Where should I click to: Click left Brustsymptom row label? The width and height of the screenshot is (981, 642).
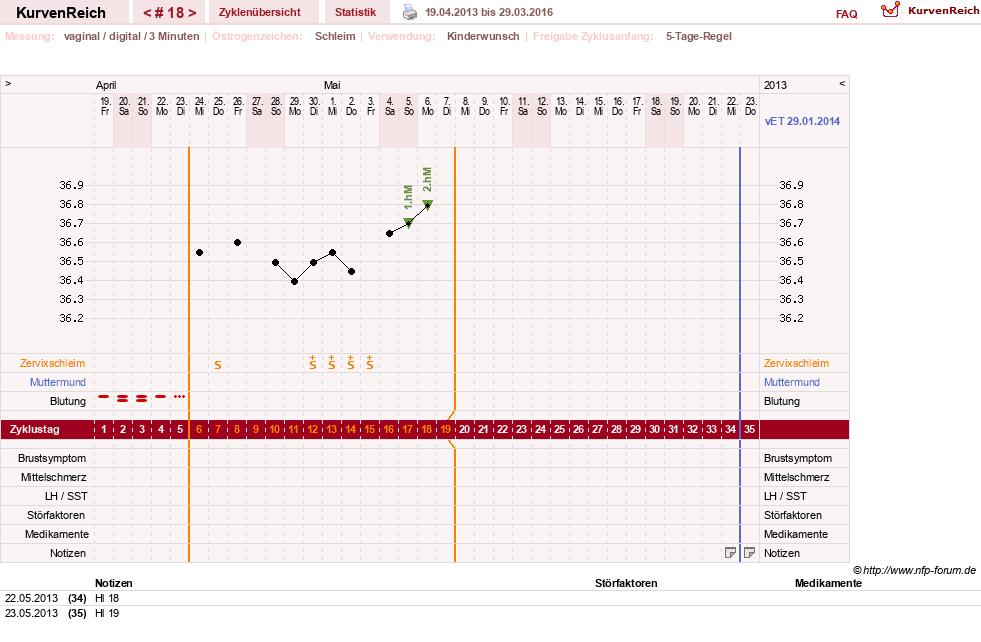click(52, 458)
